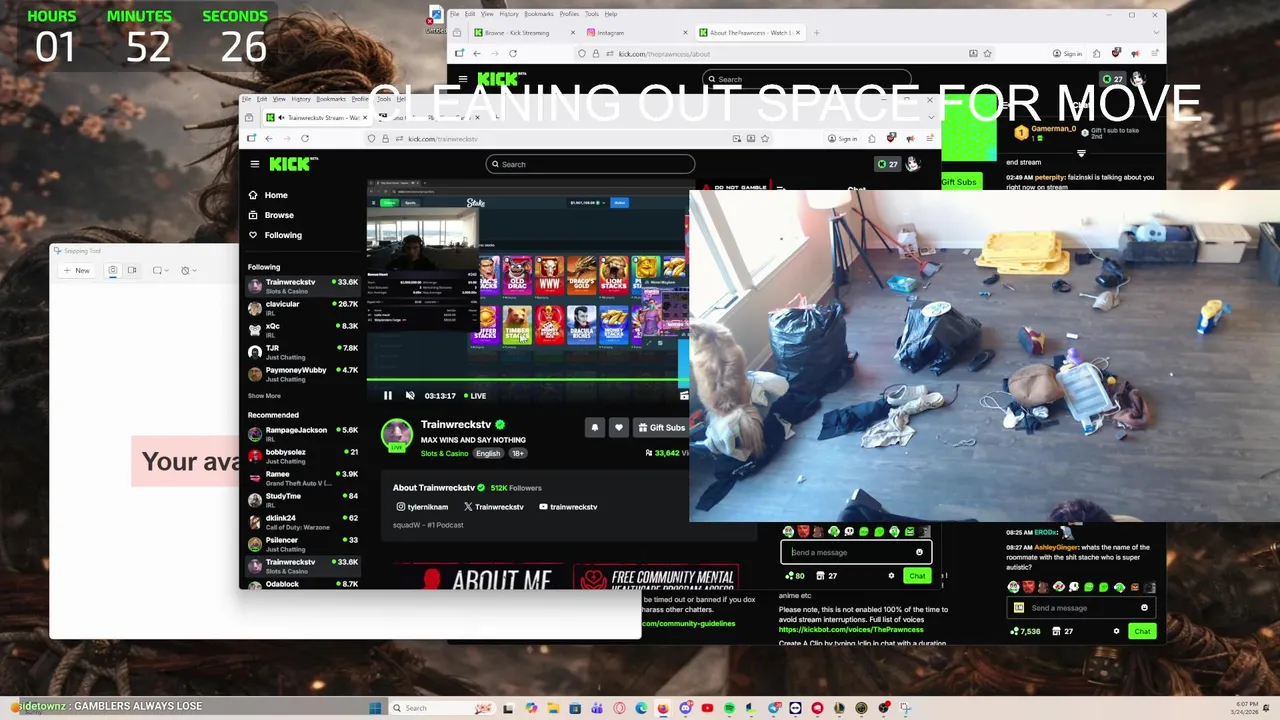
Task: Expand the Following list with Show More
Action: [x=264, y=396]
